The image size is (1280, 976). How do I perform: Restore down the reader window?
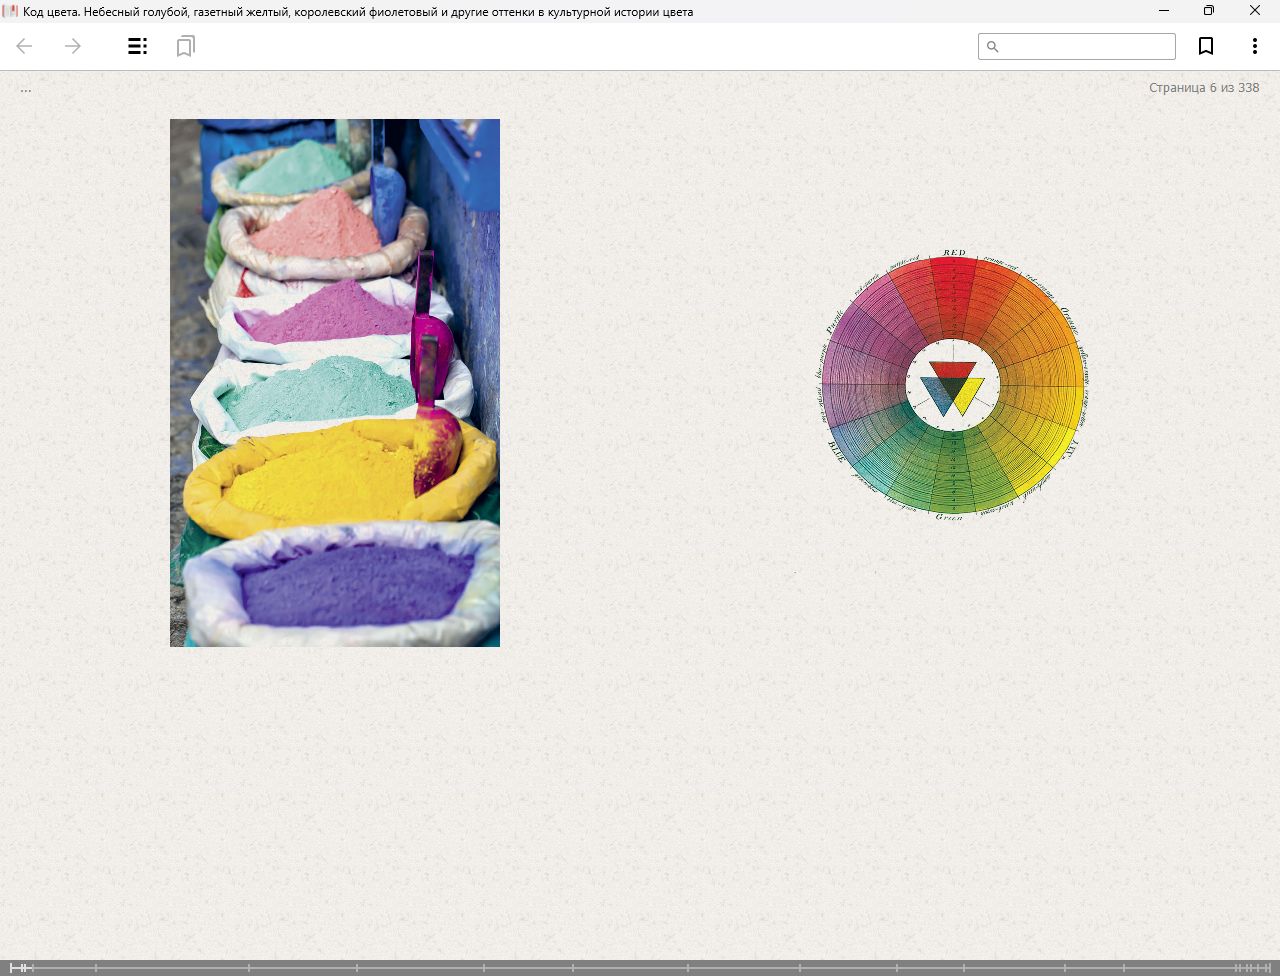[x=1209, y=11]
